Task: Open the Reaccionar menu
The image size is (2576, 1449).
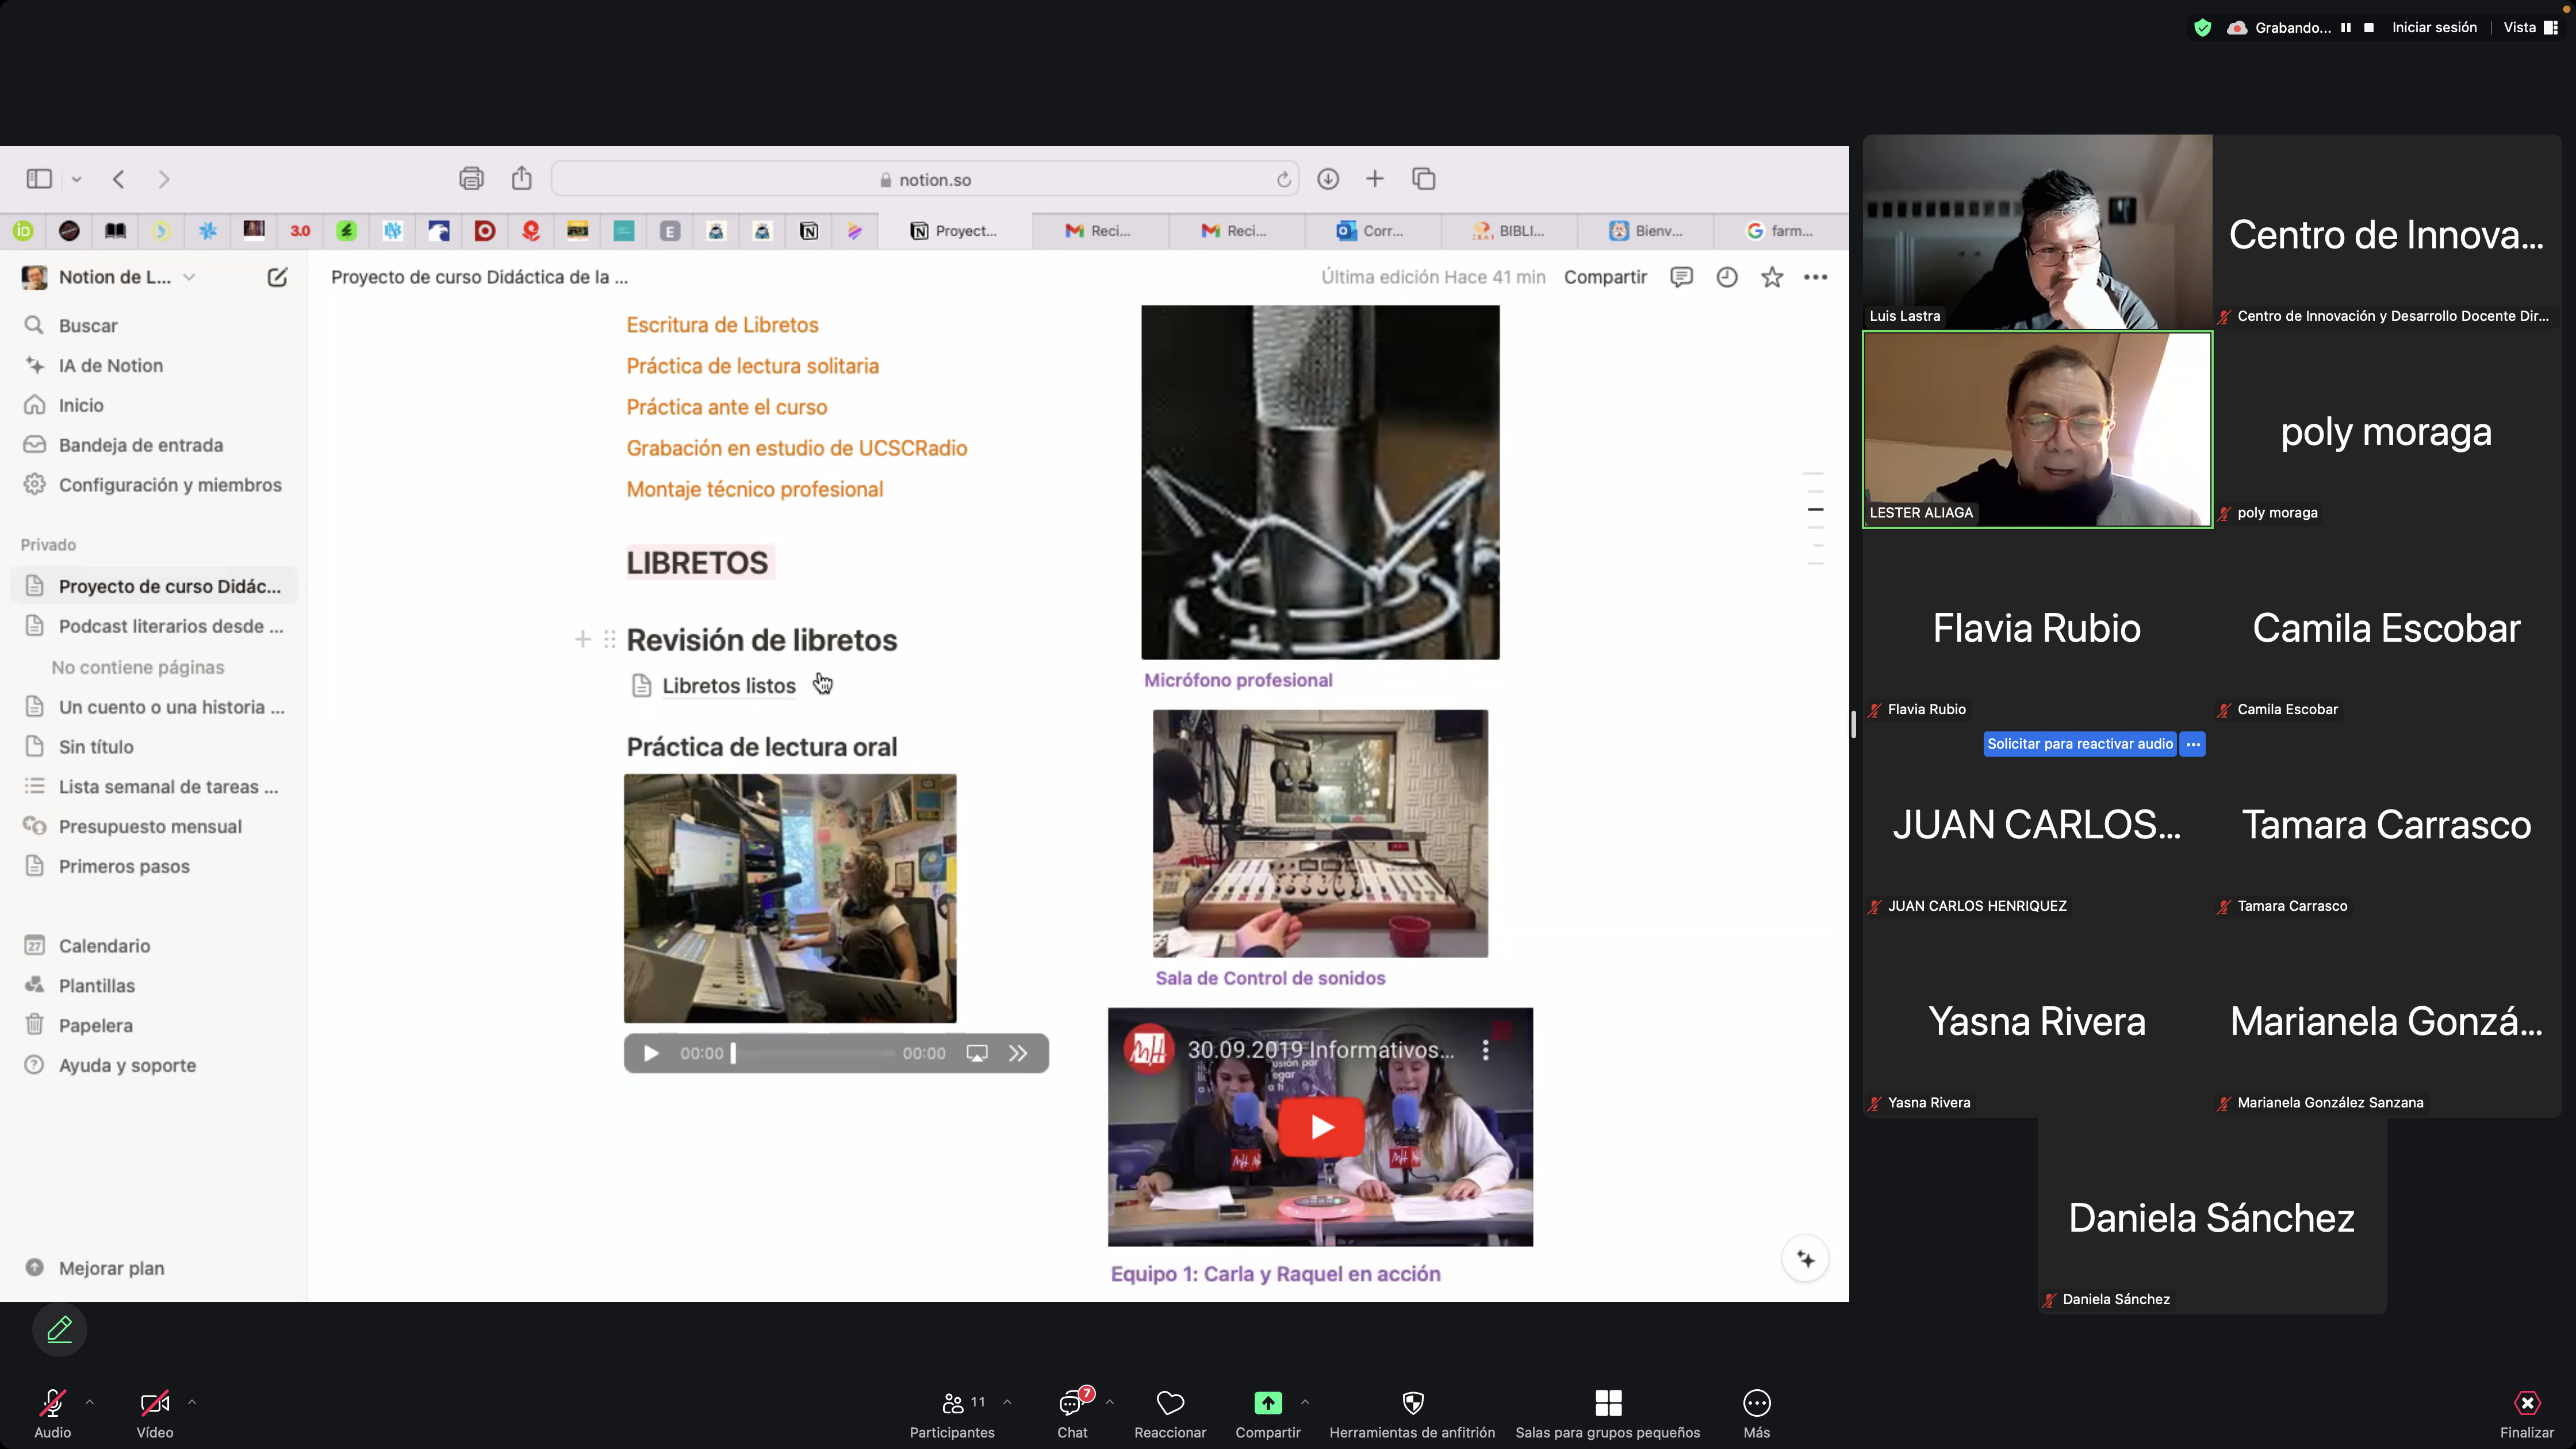Action: click(x=1170, y=1413)
